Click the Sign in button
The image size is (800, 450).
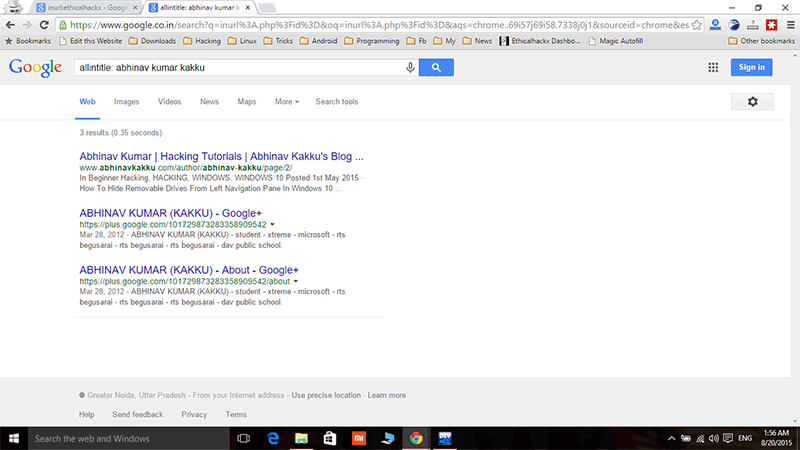point(751,67)
